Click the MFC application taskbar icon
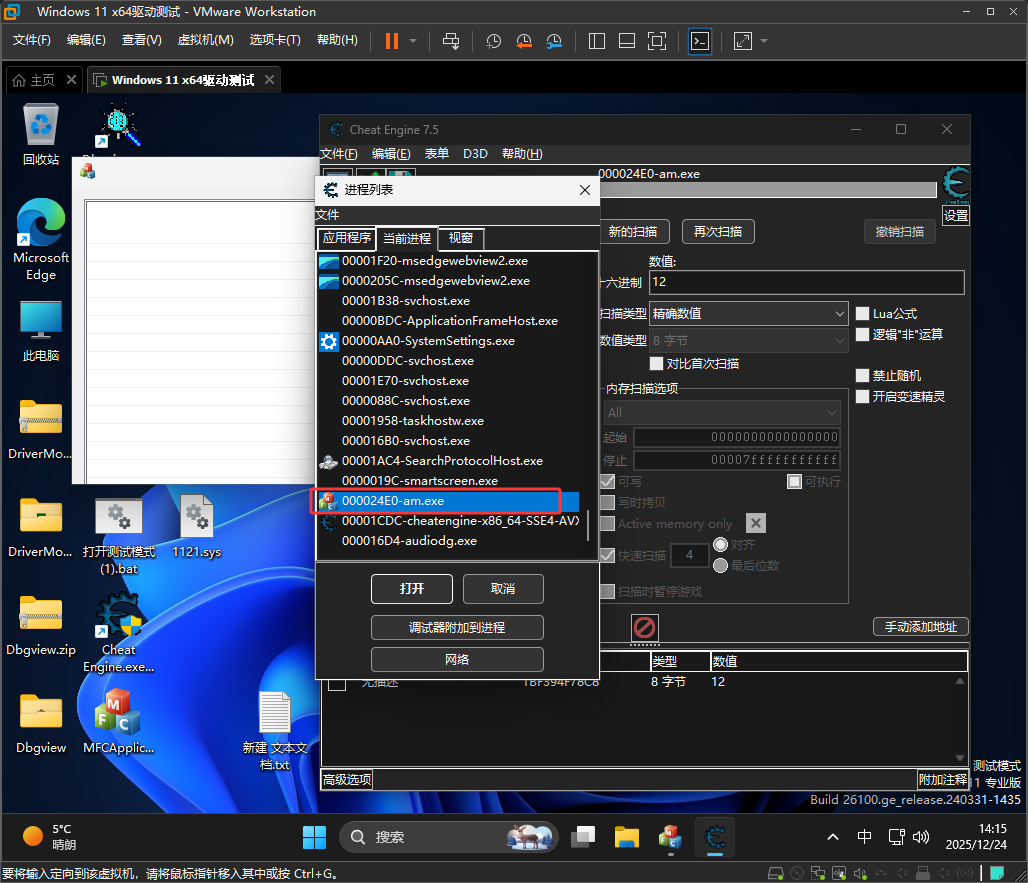 pos(670,837)
